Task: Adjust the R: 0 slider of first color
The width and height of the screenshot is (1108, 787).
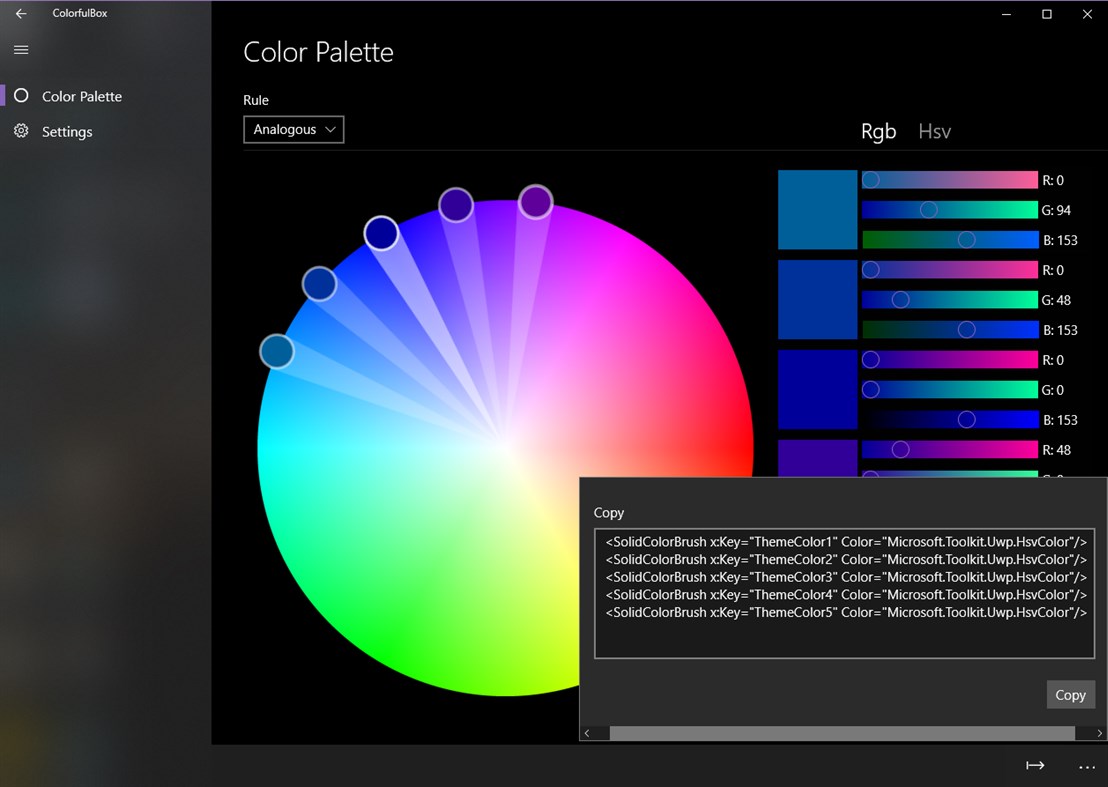Action: (x=950, y=180)
